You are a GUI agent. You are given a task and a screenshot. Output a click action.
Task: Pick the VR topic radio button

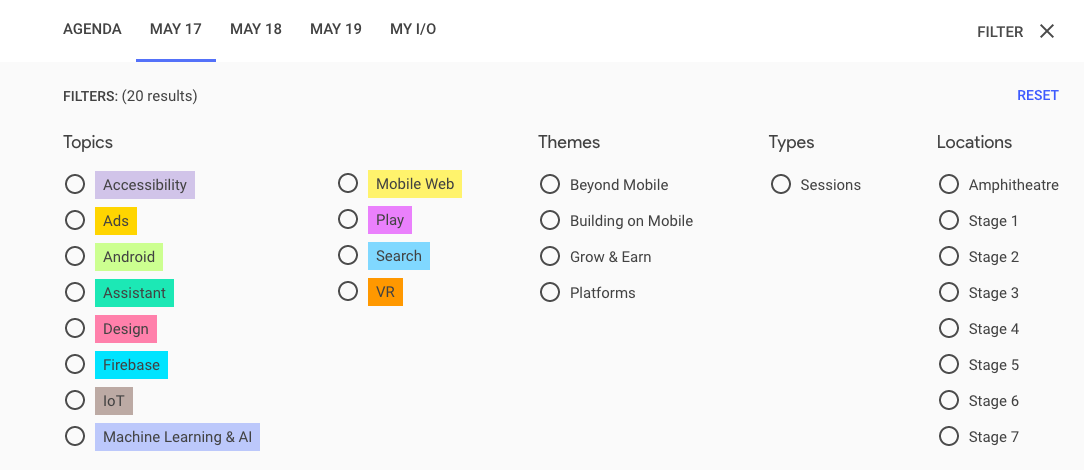(348, 292)
